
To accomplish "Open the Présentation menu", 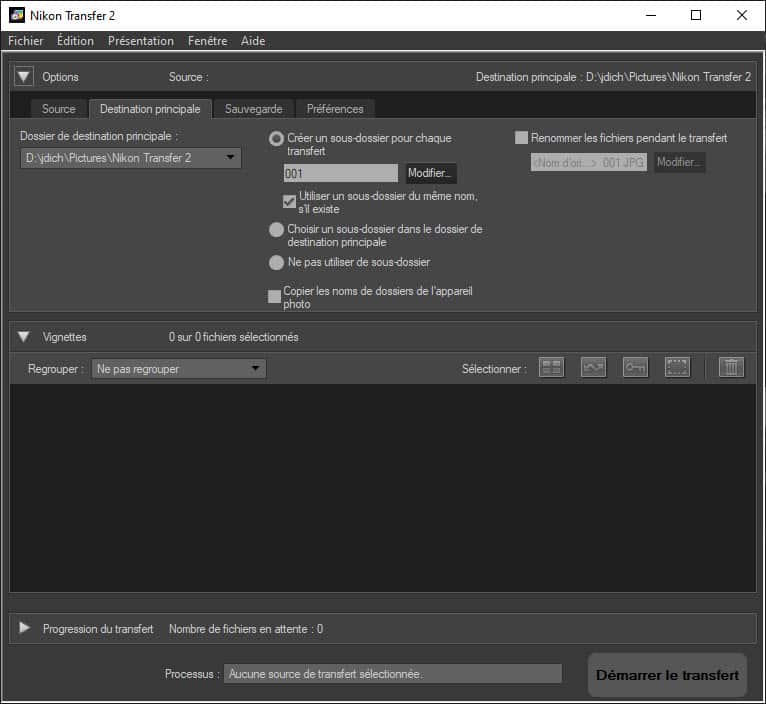I will pos(141,41).
